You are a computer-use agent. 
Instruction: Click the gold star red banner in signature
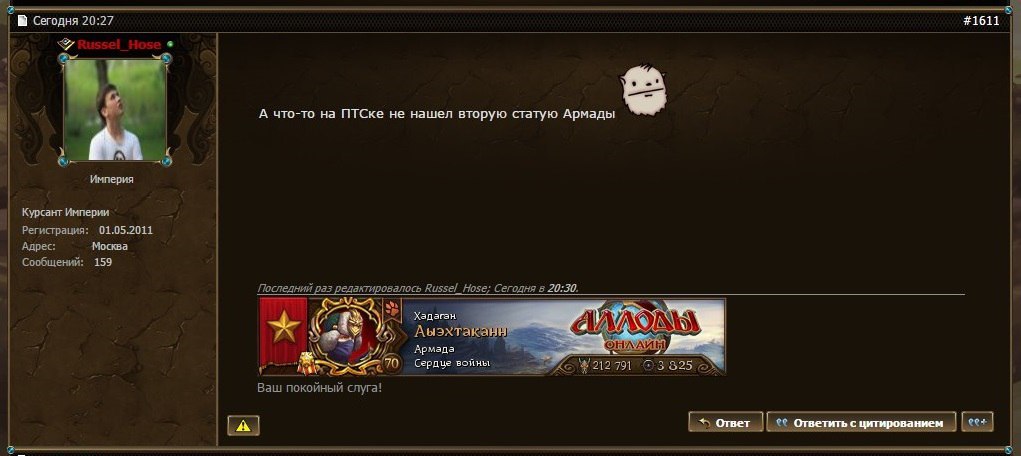coord(283,334)
